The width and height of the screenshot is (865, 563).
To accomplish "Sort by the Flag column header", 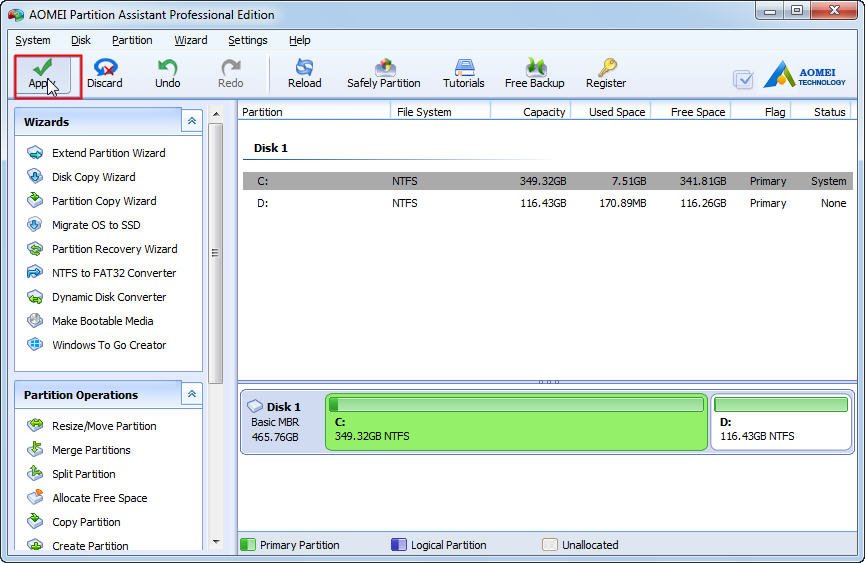I will click(x=761, y=111).
